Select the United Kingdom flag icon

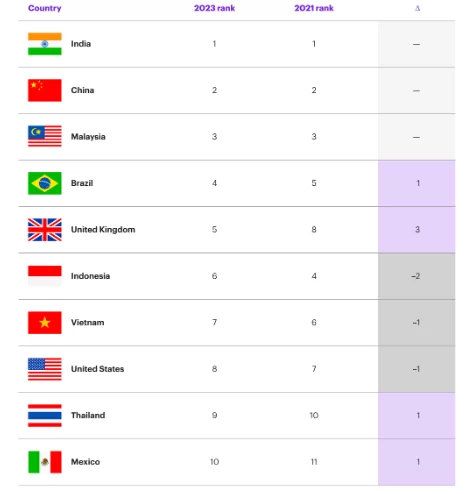pos(45,229)
